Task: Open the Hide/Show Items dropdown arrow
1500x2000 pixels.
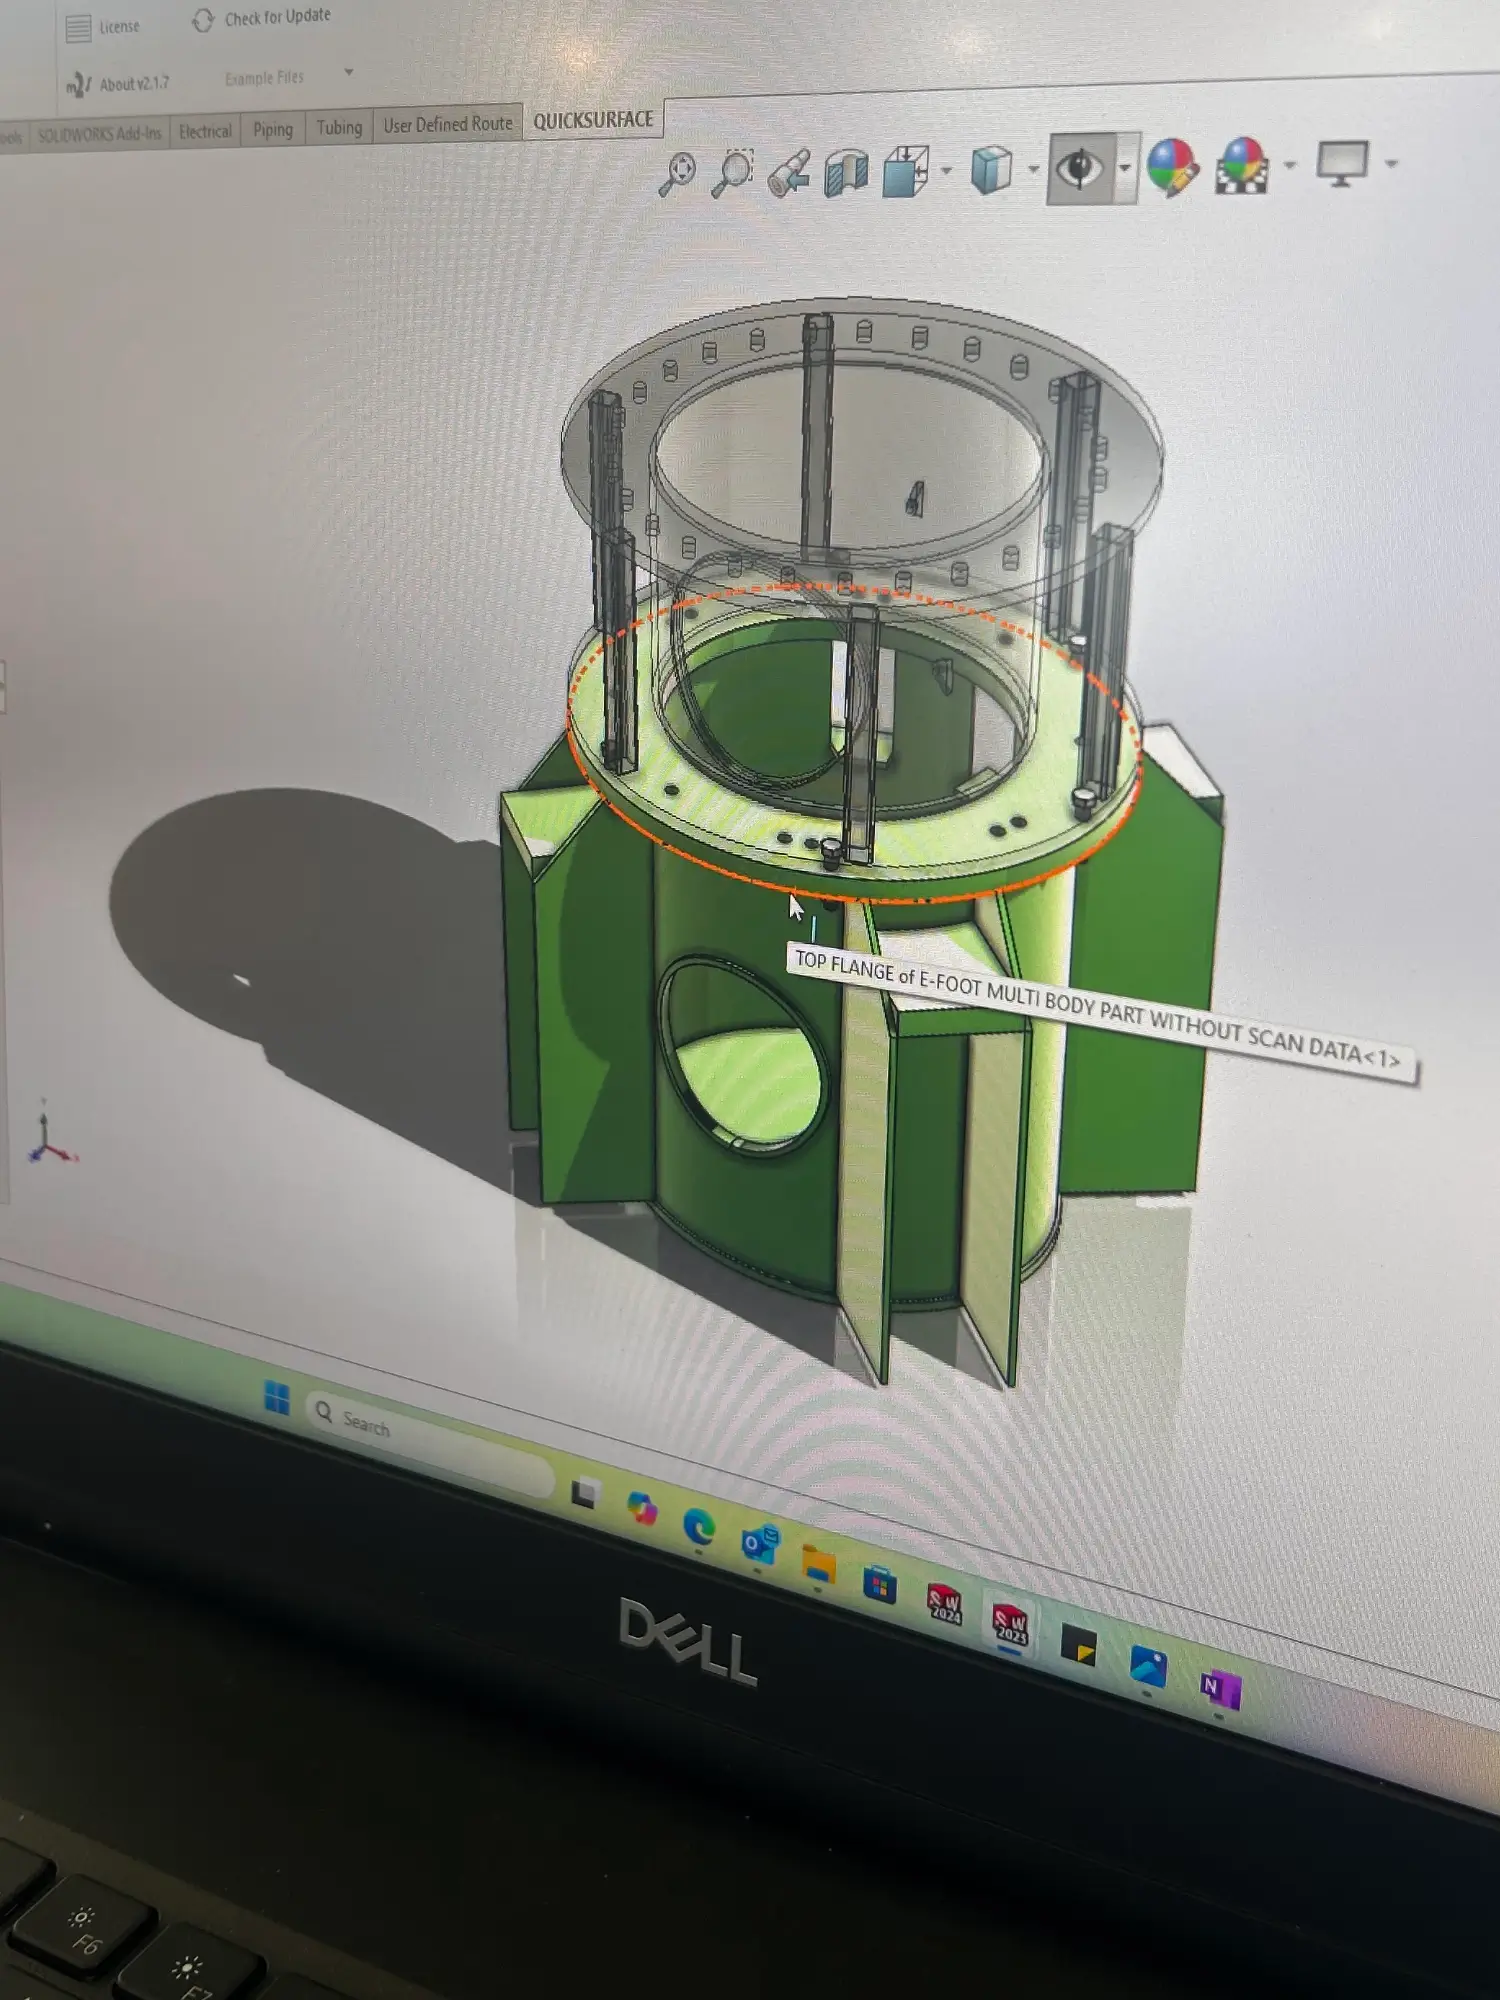Action: click(1126, 168)
